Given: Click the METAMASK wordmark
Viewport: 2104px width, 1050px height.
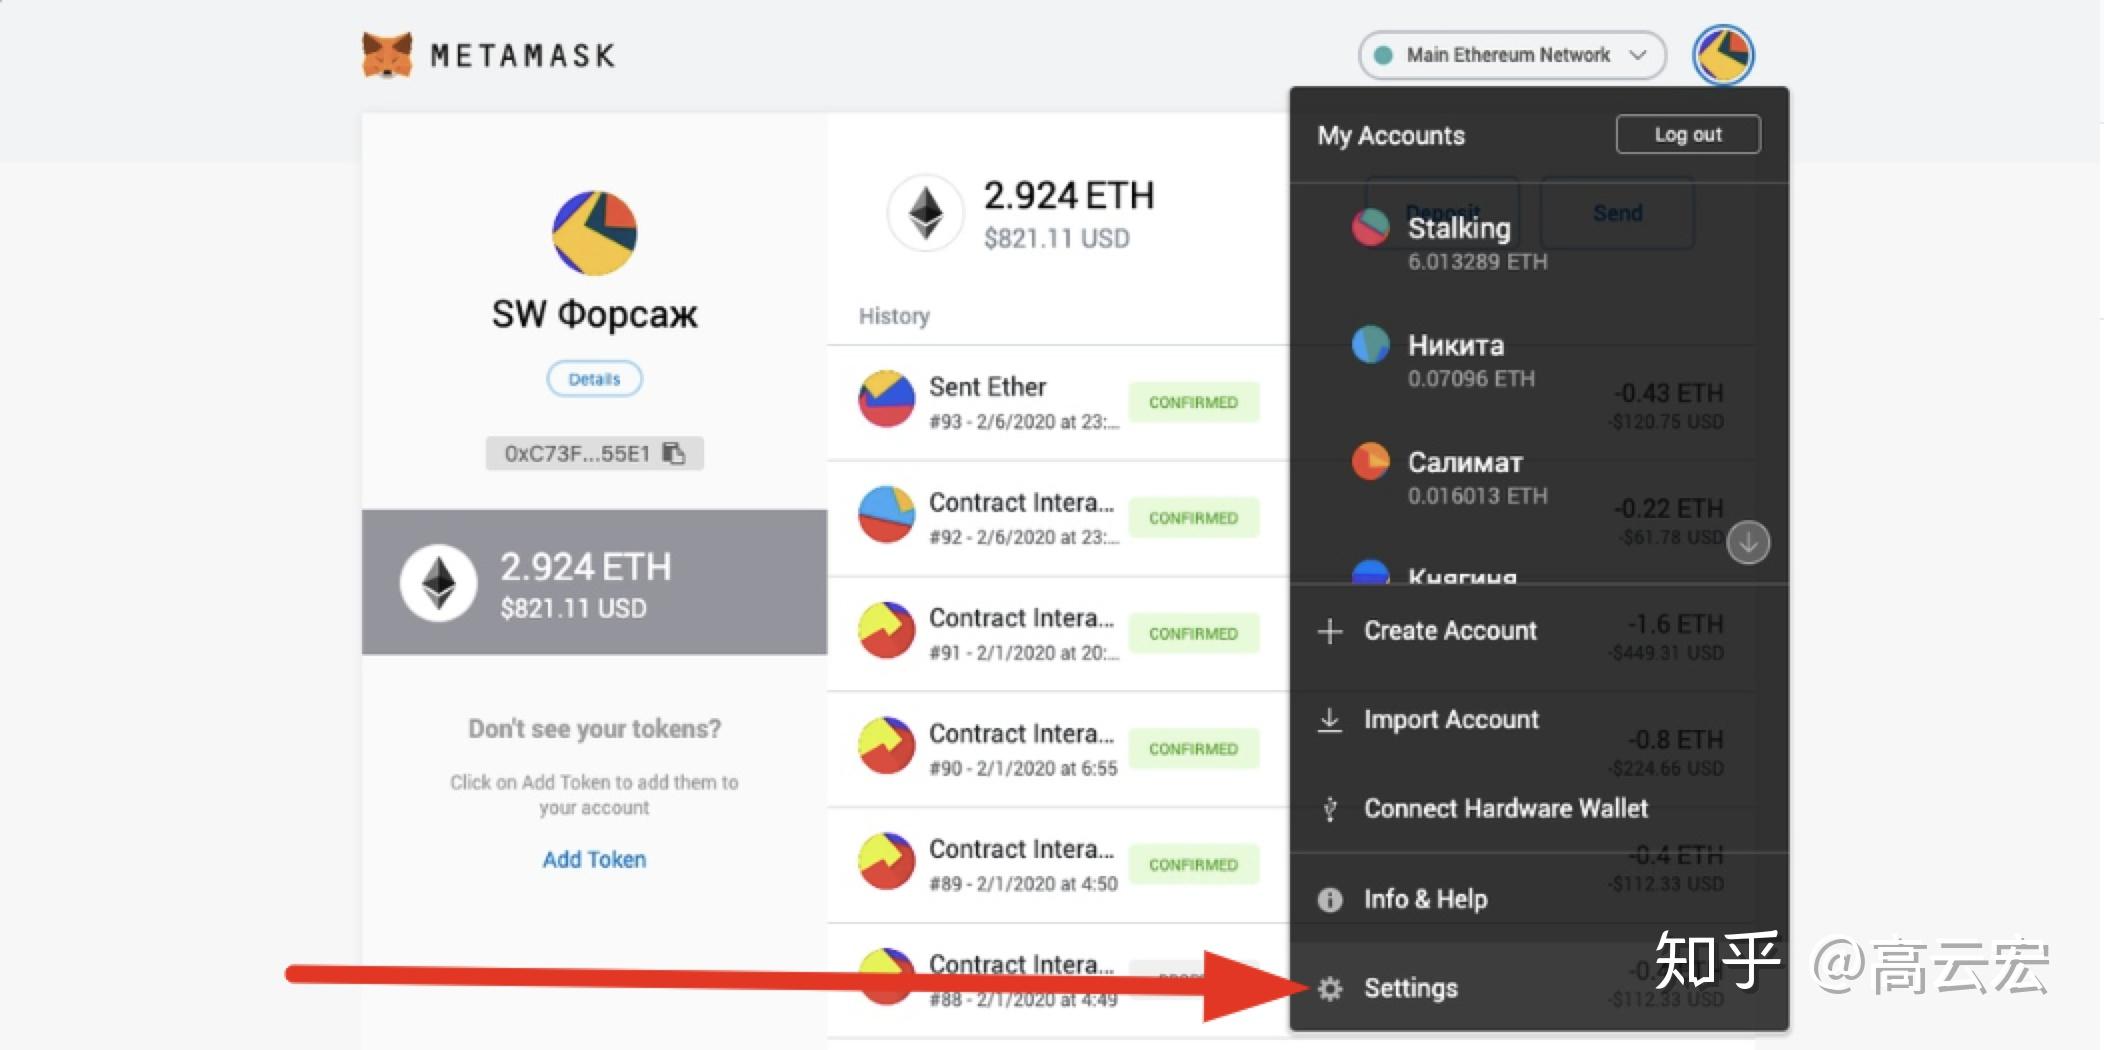Looking at the screenshot, I should pyautogui.click(x=522, y=55).
